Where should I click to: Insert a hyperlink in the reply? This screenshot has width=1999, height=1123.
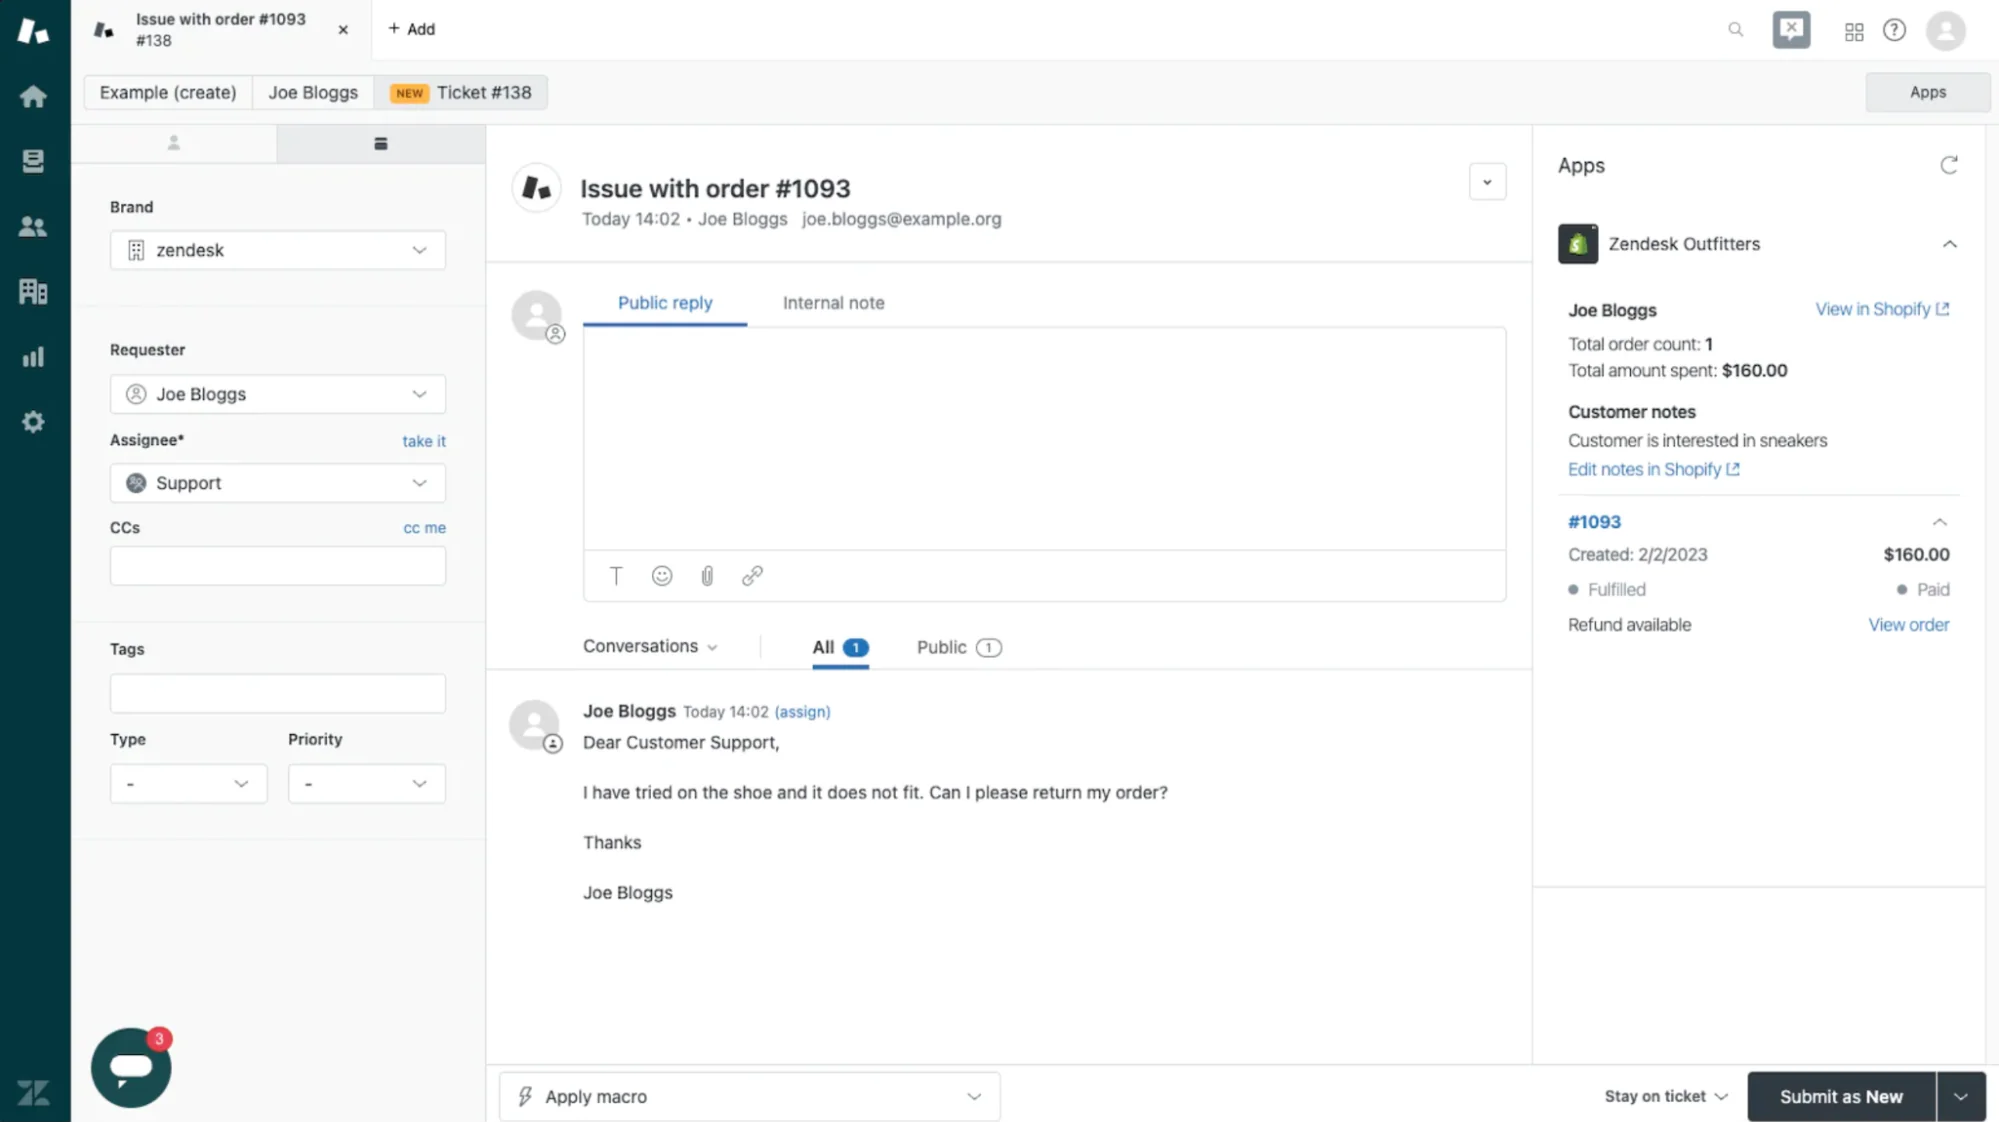752,575
